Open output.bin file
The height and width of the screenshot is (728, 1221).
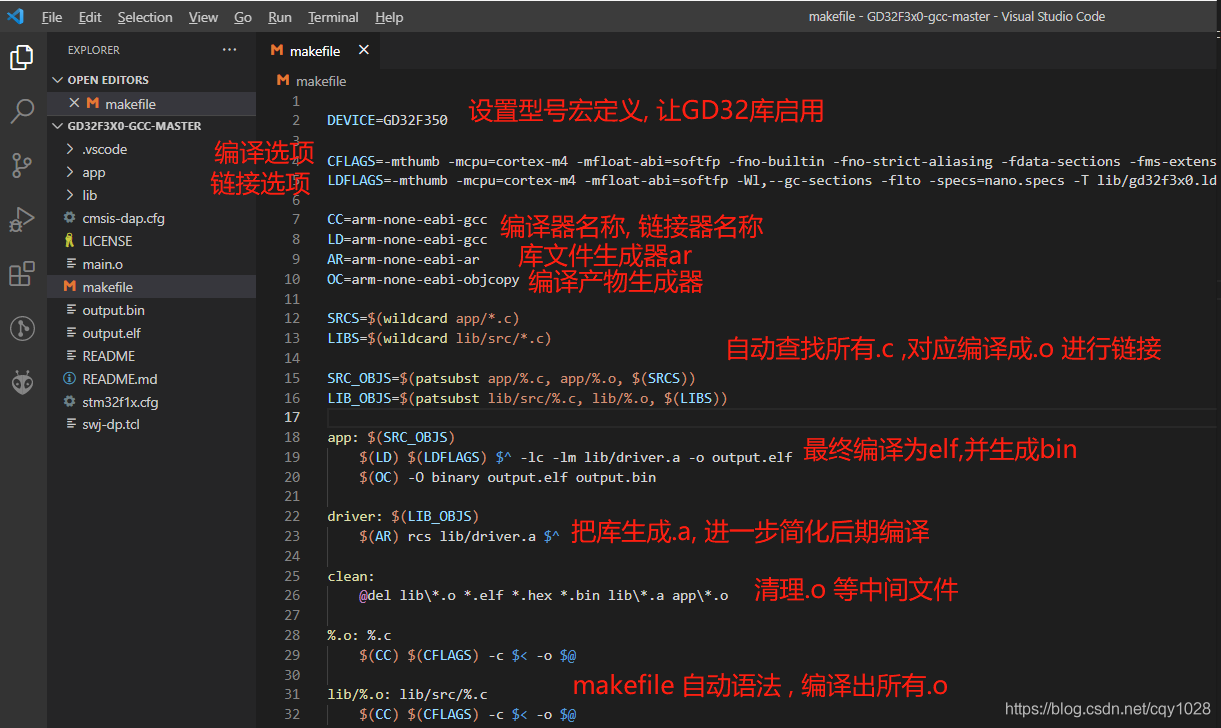pos(151,310)
